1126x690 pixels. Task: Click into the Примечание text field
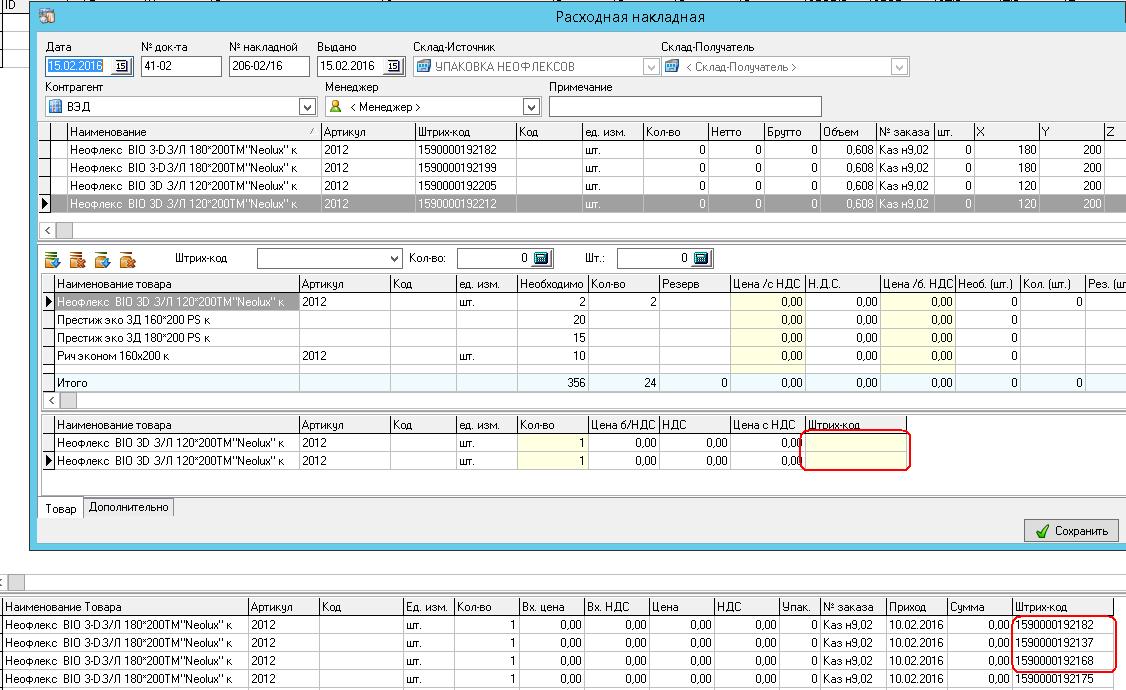tap(685, 107)
